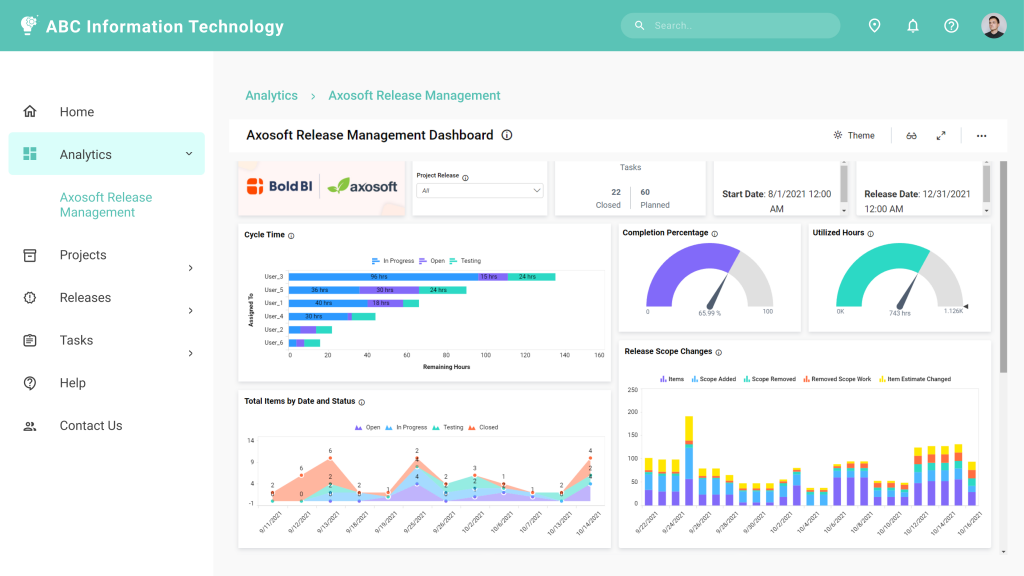Screen dimensions: 1024x576
Task: Expand the dashboard to fullscreen
Action: (941, 135)
